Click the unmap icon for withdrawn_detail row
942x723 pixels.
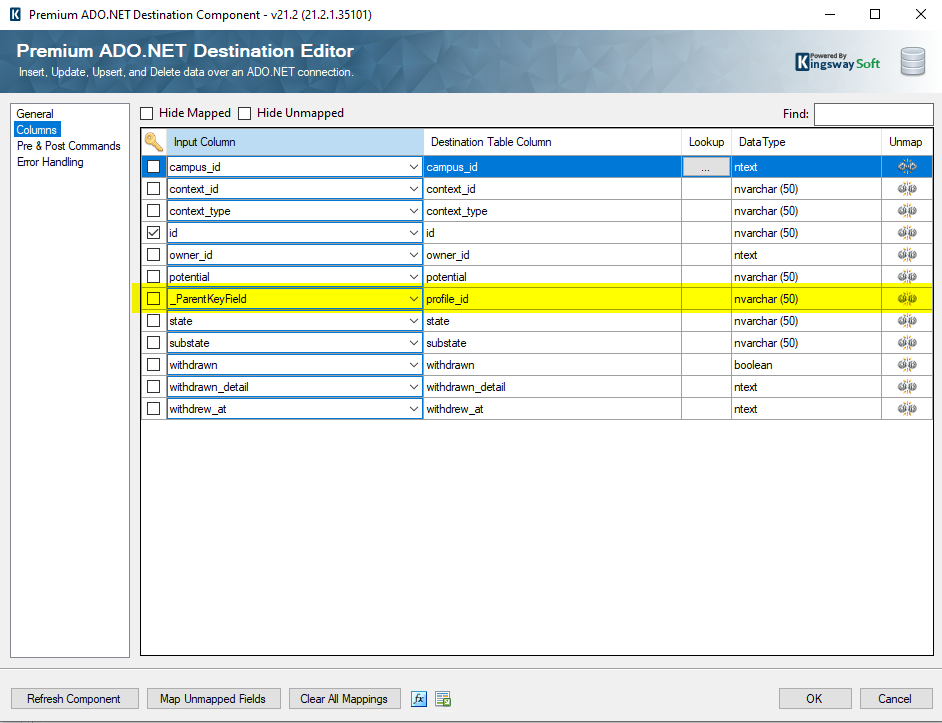907,386
